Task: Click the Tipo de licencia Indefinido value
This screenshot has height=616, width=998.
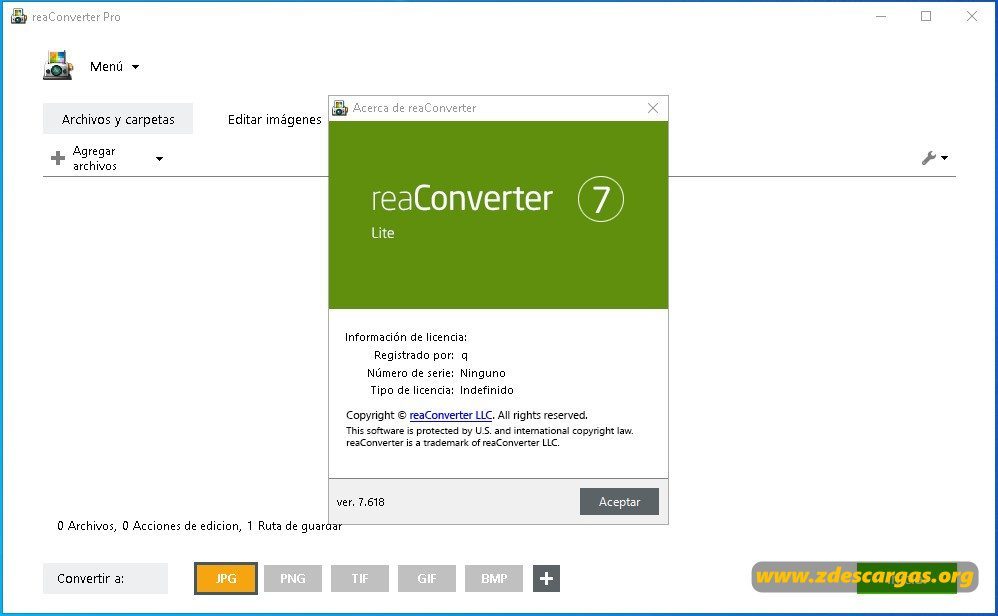Action: pyautogui.click(x=487, y=390)
